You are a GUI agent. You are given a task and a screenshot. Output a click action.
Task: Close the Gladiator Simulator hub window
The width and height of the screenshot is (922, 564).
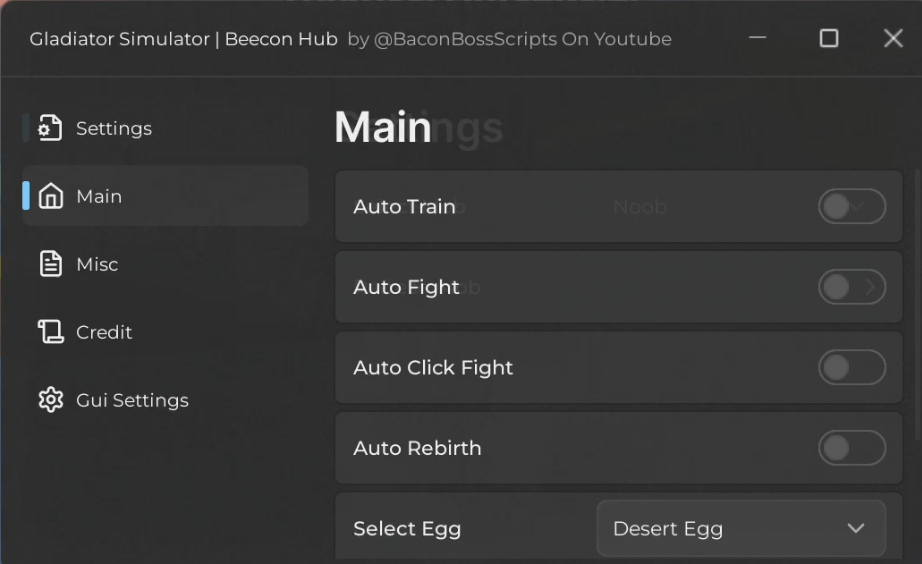point(893,38)
